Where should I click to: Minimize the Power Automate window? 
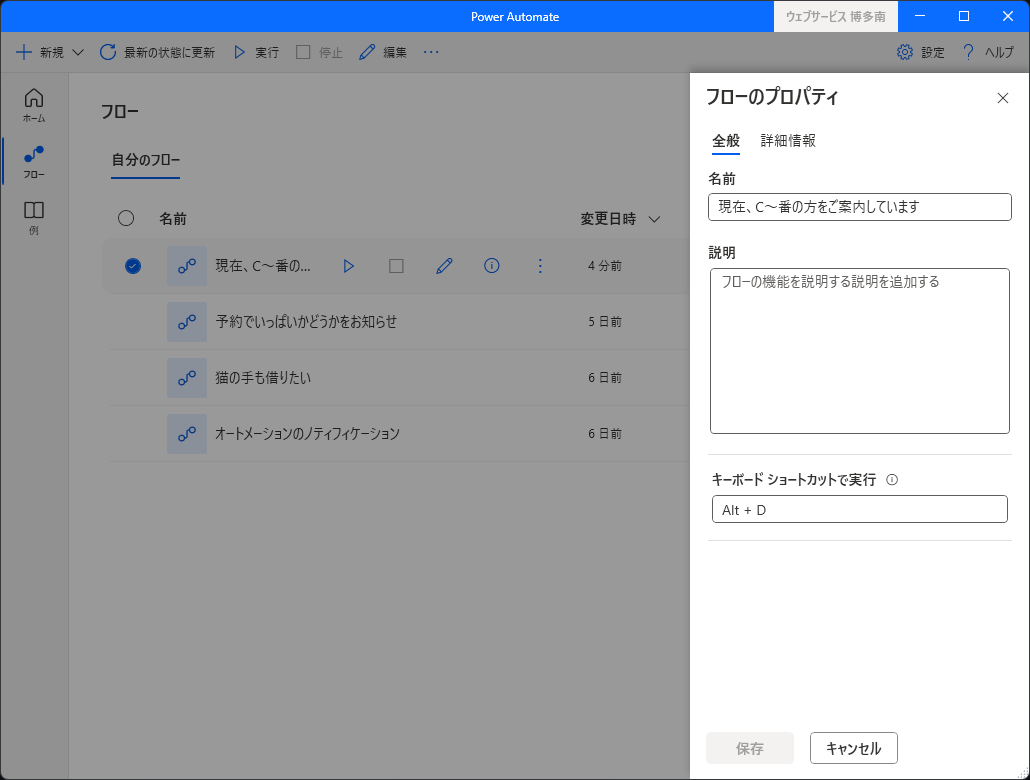pos(920,16)
